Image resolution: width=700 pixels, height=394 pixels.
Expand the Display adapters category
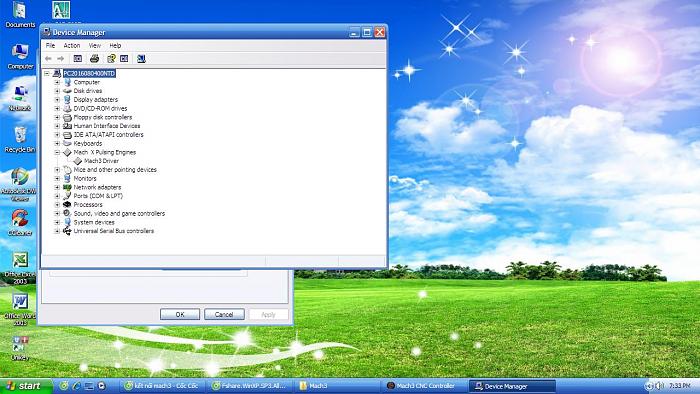coord(57,100)
